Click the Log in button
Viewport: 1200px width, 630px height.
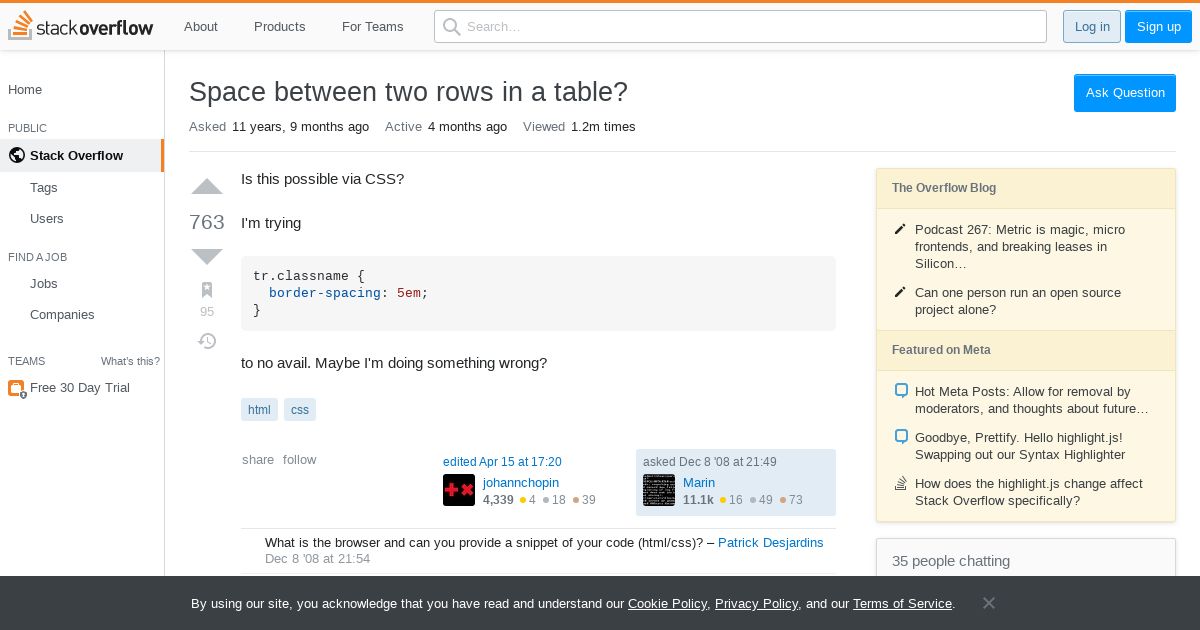[x=1092, y=27]
